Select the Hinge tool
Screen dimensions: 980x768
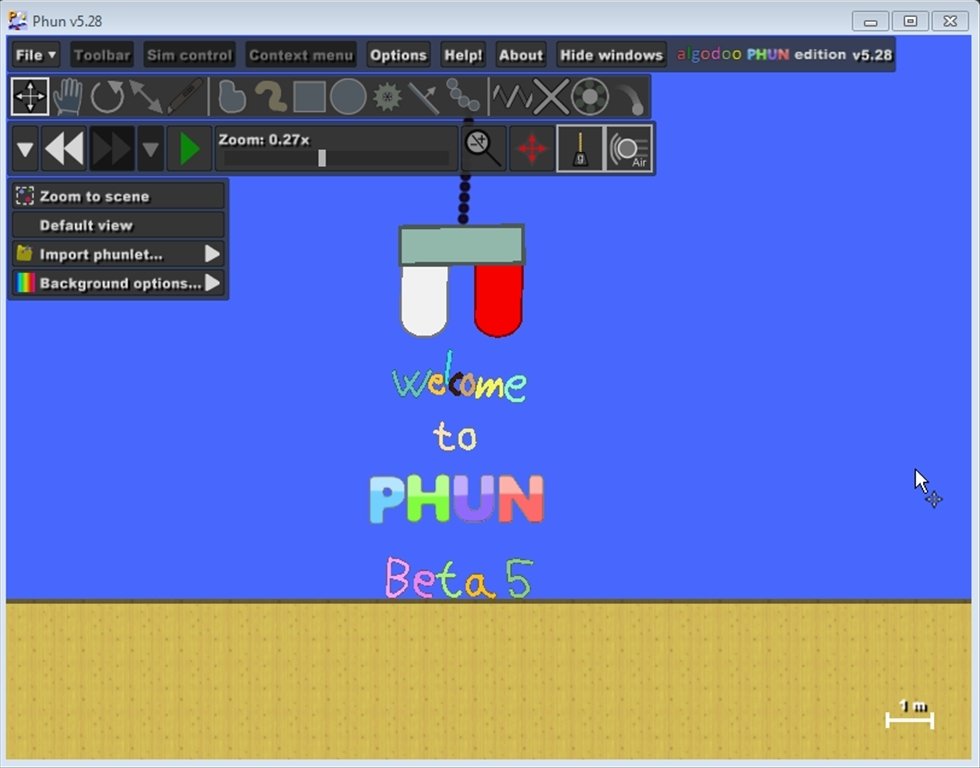[x=589, y=96]
